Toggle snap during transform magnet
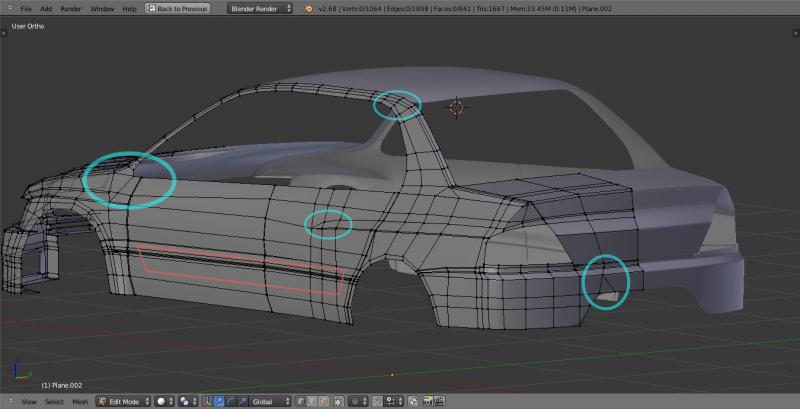 click(376, 401)
